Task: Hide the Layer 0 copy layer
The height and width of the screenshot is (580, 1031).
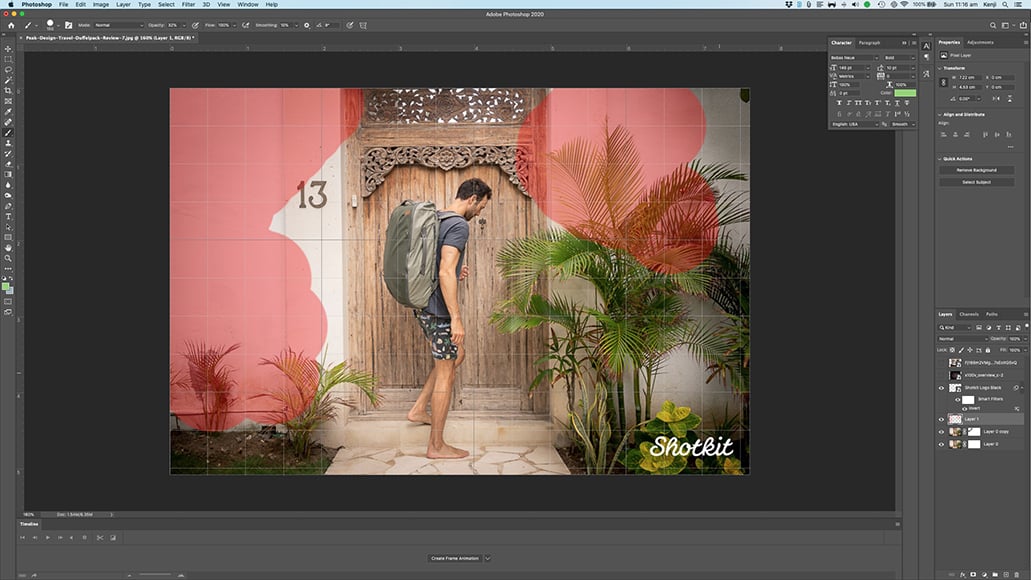Action: 941,431
